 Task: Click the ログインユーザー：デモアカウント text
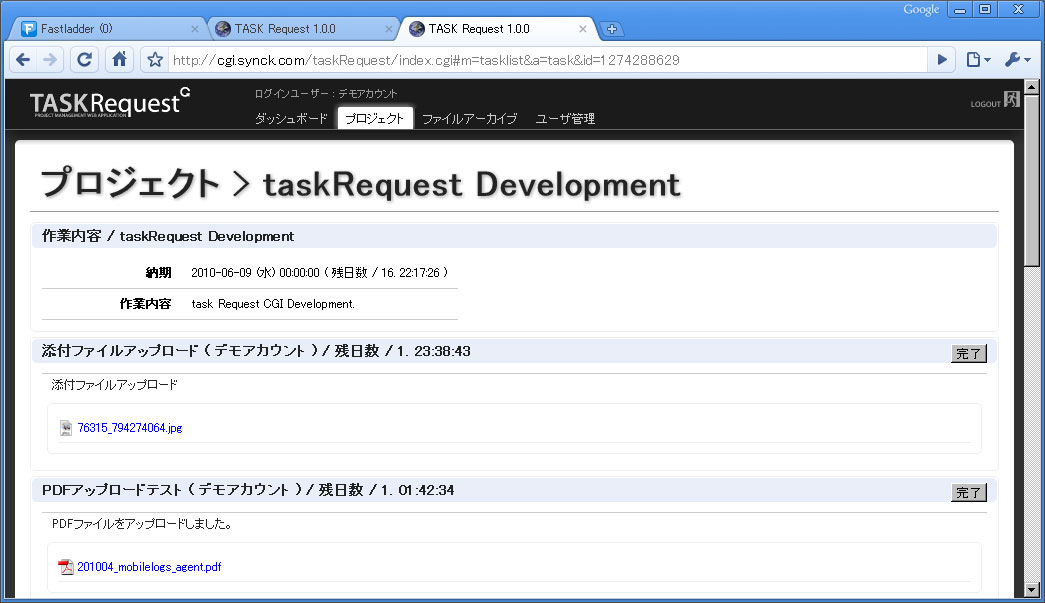326,94
